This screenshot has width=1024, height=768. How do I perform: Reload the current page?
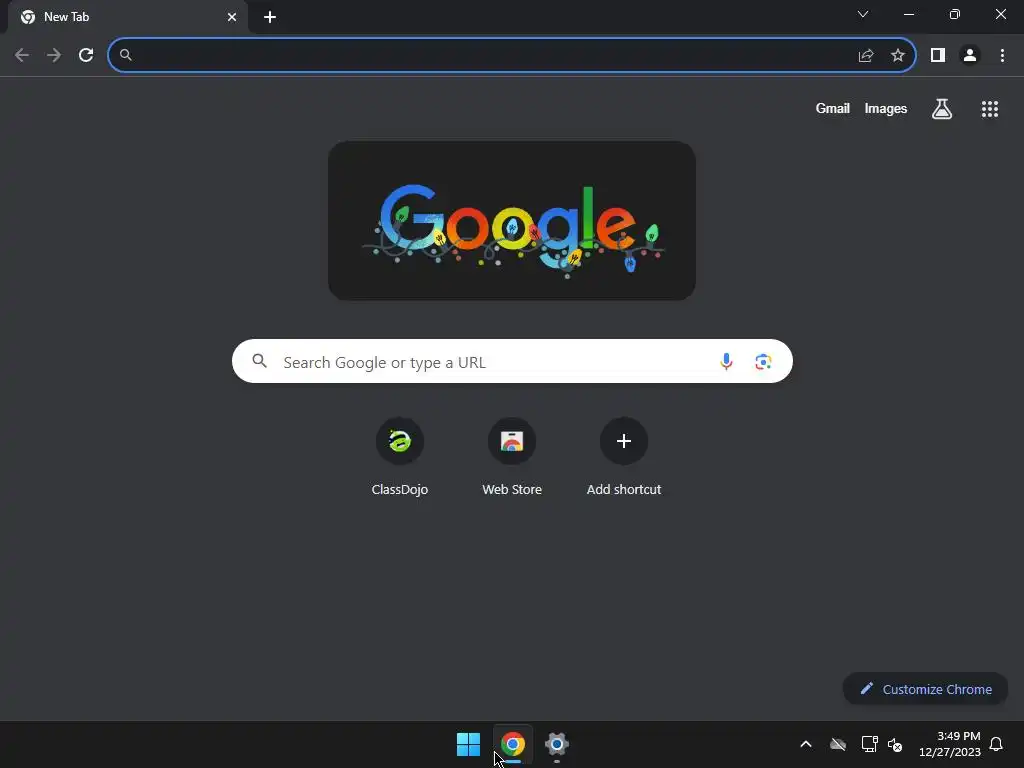pos(86,56)
